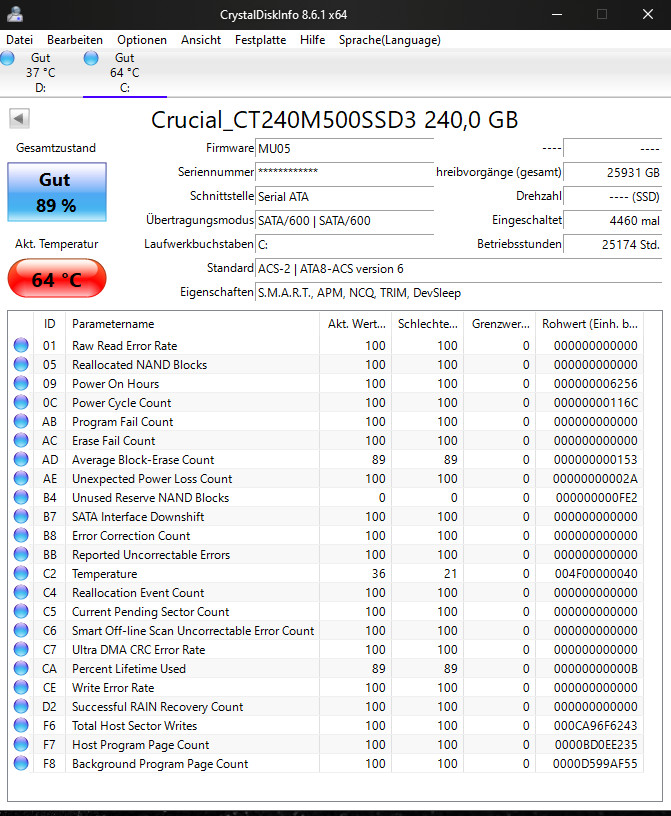The width and height of the screenshot is (671, 816).
Task: Click the Betriebsstunden value 25174 Std.
Action: click(x=613, y=245)
